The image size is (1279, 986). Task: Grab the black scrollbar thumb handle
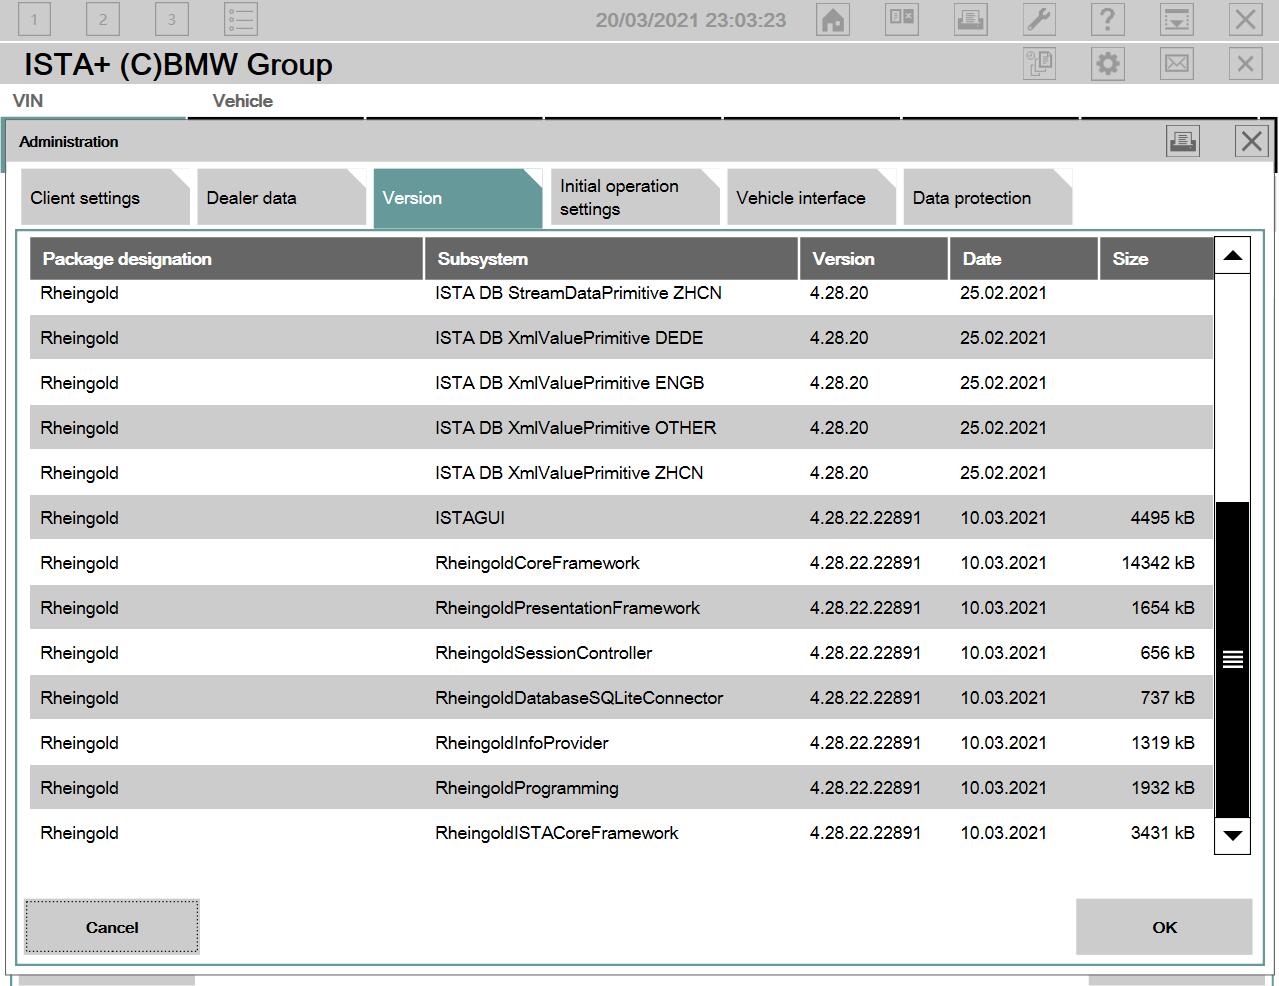pyautogui.click(x=1232, y=660)
